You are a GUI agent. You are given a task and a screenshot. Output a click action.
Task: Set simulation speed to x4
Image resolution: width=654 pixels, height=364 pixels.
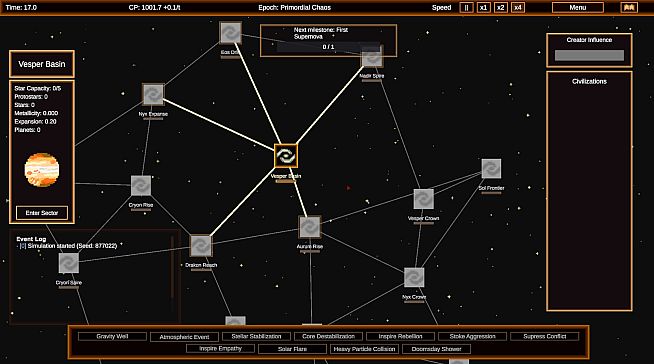[x=518, y=8]
